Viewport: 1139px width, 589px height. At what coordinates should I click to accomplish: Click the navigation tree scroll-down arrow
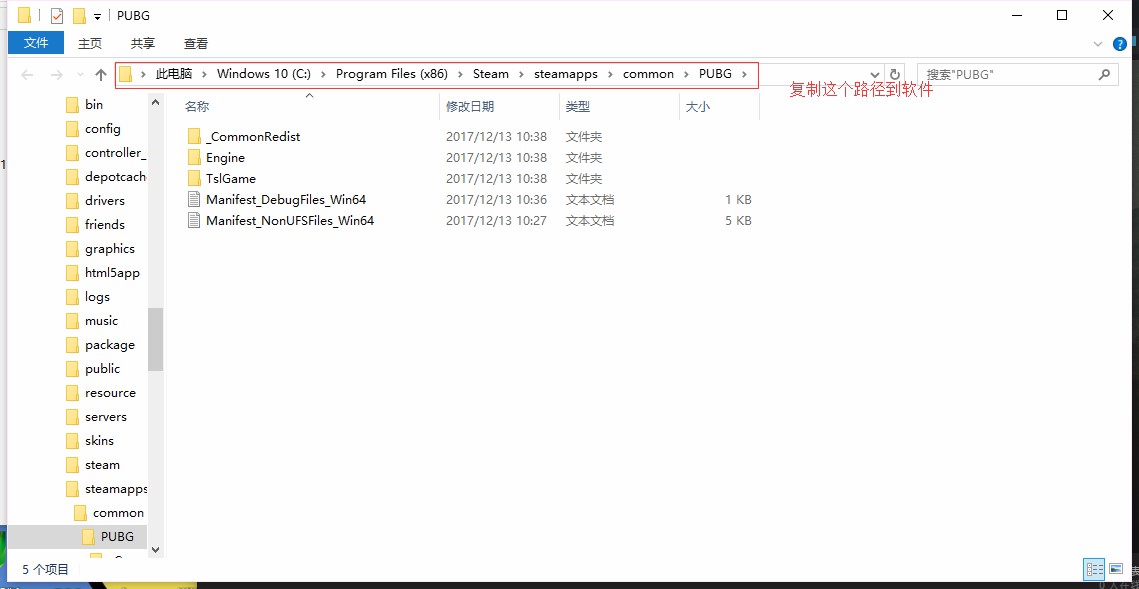(x=155, y=550)
